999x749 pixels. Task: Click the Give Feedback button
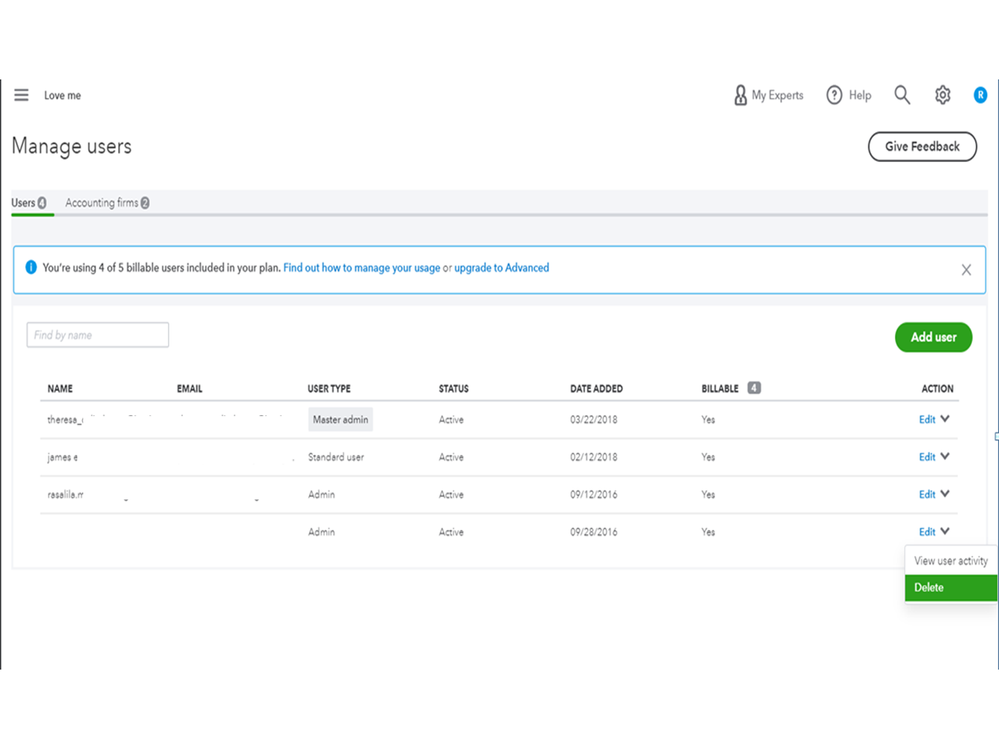[922, 147]
